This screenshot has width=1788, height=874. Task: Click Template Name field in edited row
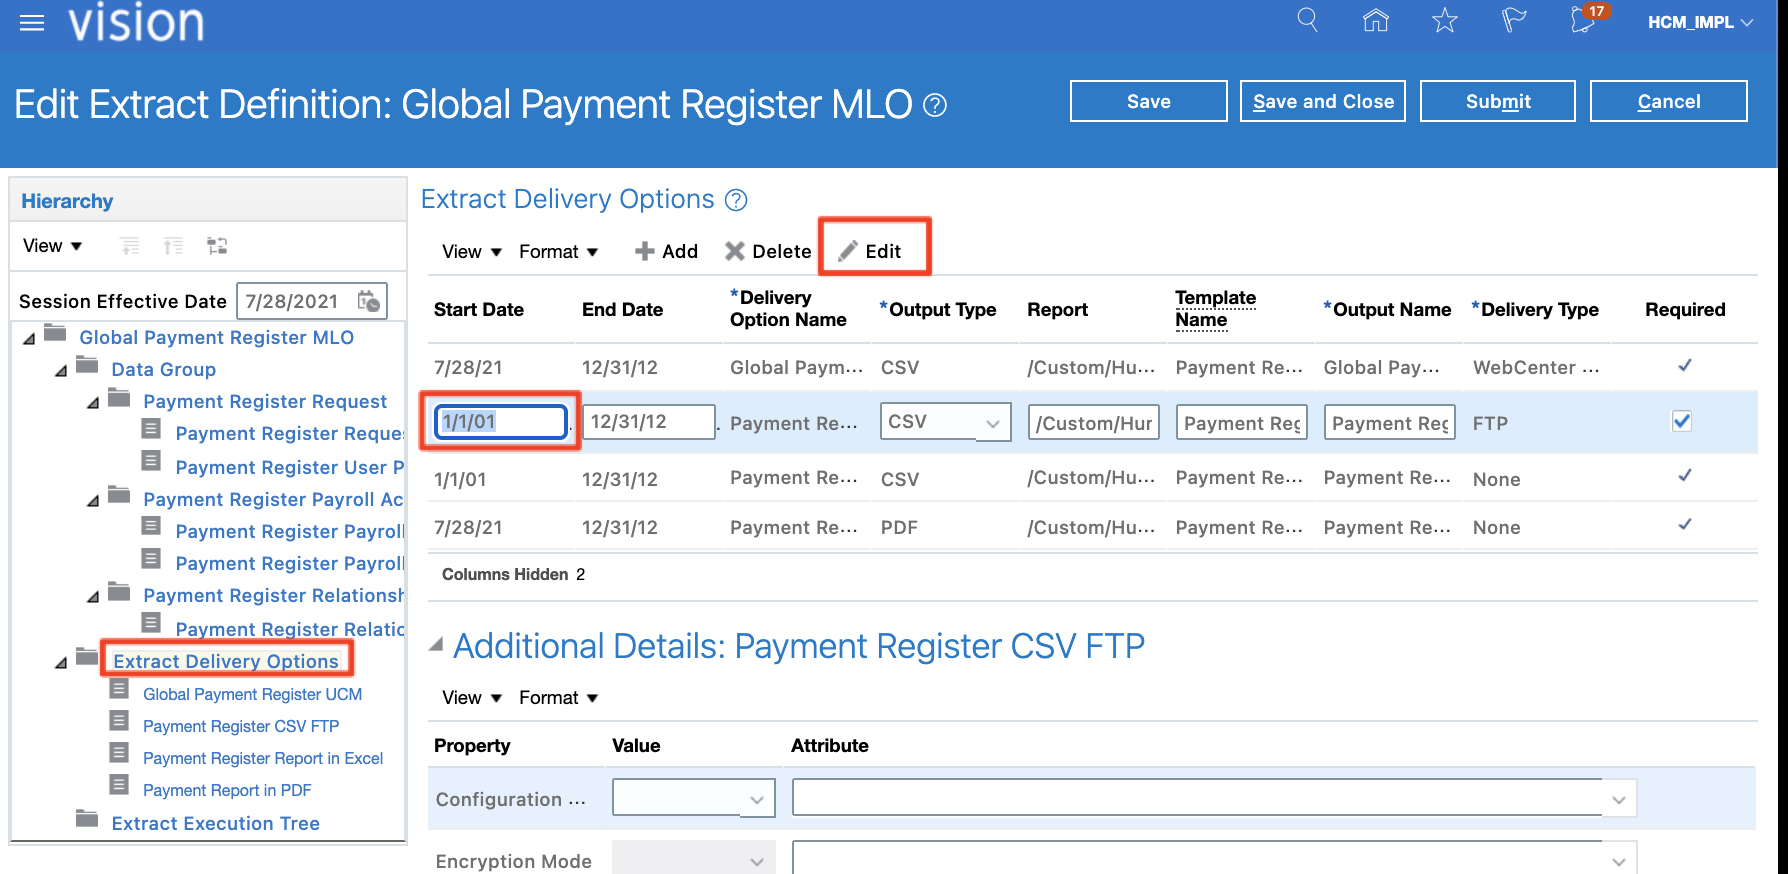coord(1242,423)
